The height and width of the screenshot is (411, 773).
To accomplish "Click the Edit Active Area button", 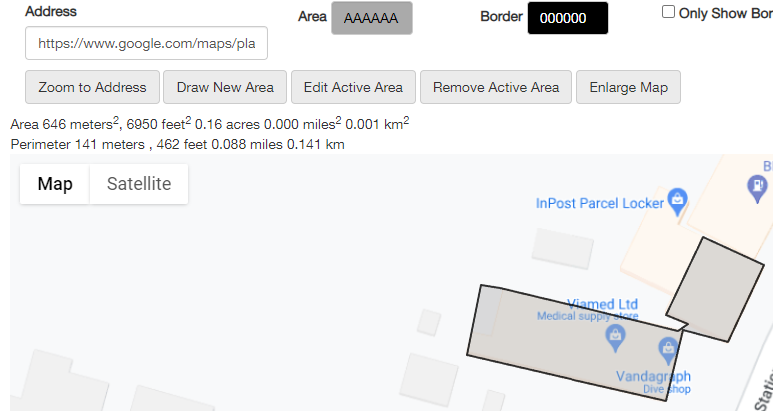I will pyautogui.click(x=353, y=87).
